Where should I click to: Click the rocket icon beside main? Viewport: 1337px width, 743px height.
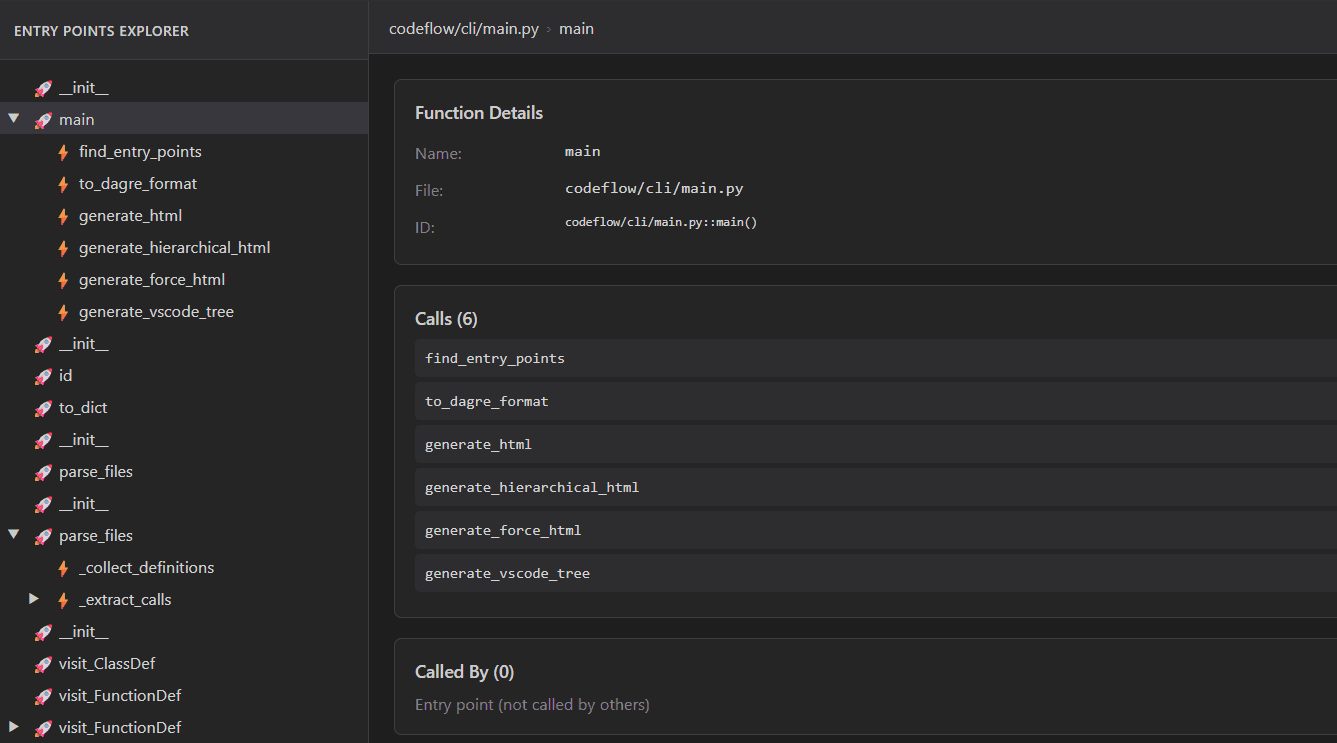click(x=43, y=120)
